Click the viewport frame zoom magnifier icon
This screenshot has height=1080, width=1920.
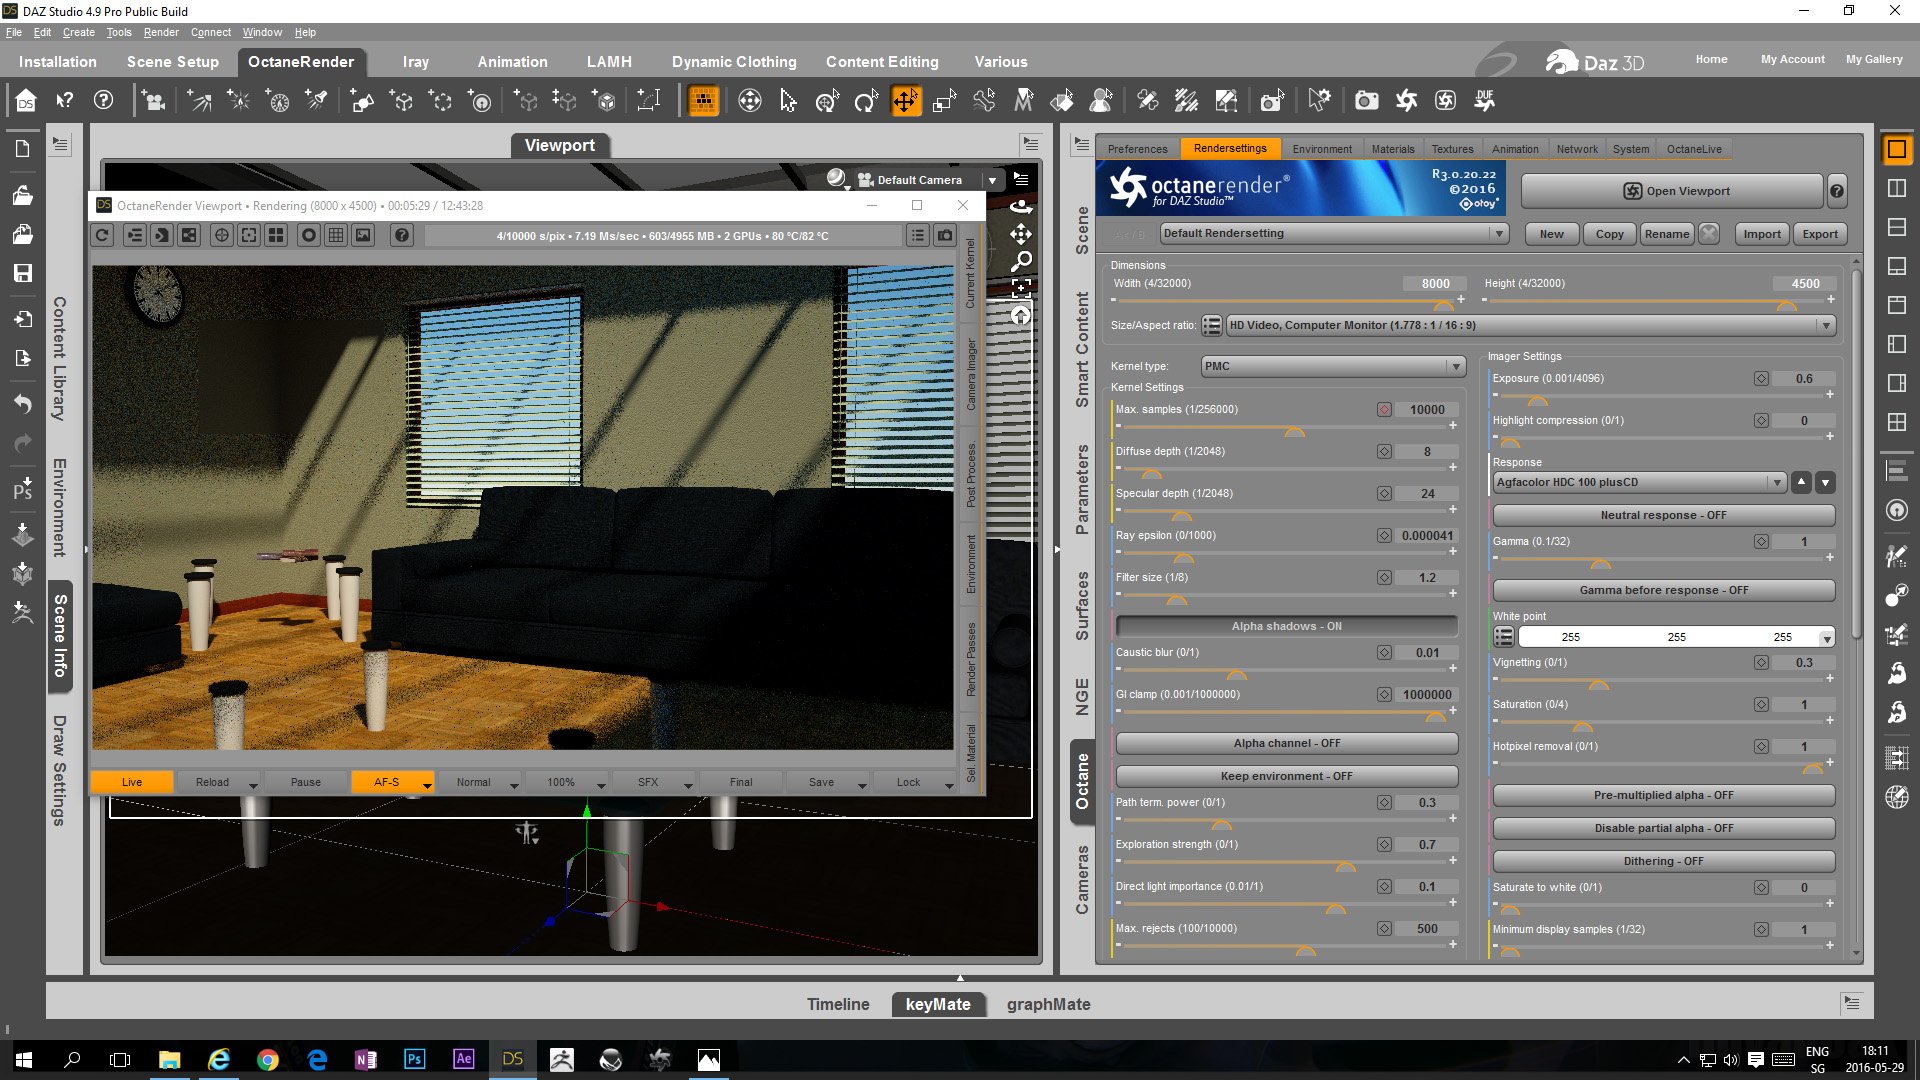[x=1021, y=261]
